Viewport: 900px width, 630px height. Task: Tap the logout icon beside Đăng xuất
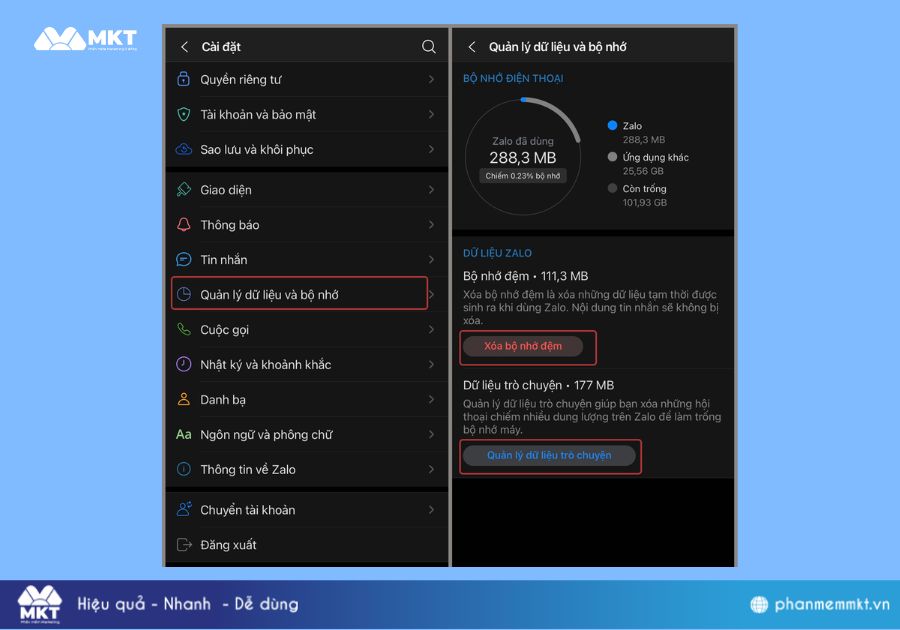point(184,545)
